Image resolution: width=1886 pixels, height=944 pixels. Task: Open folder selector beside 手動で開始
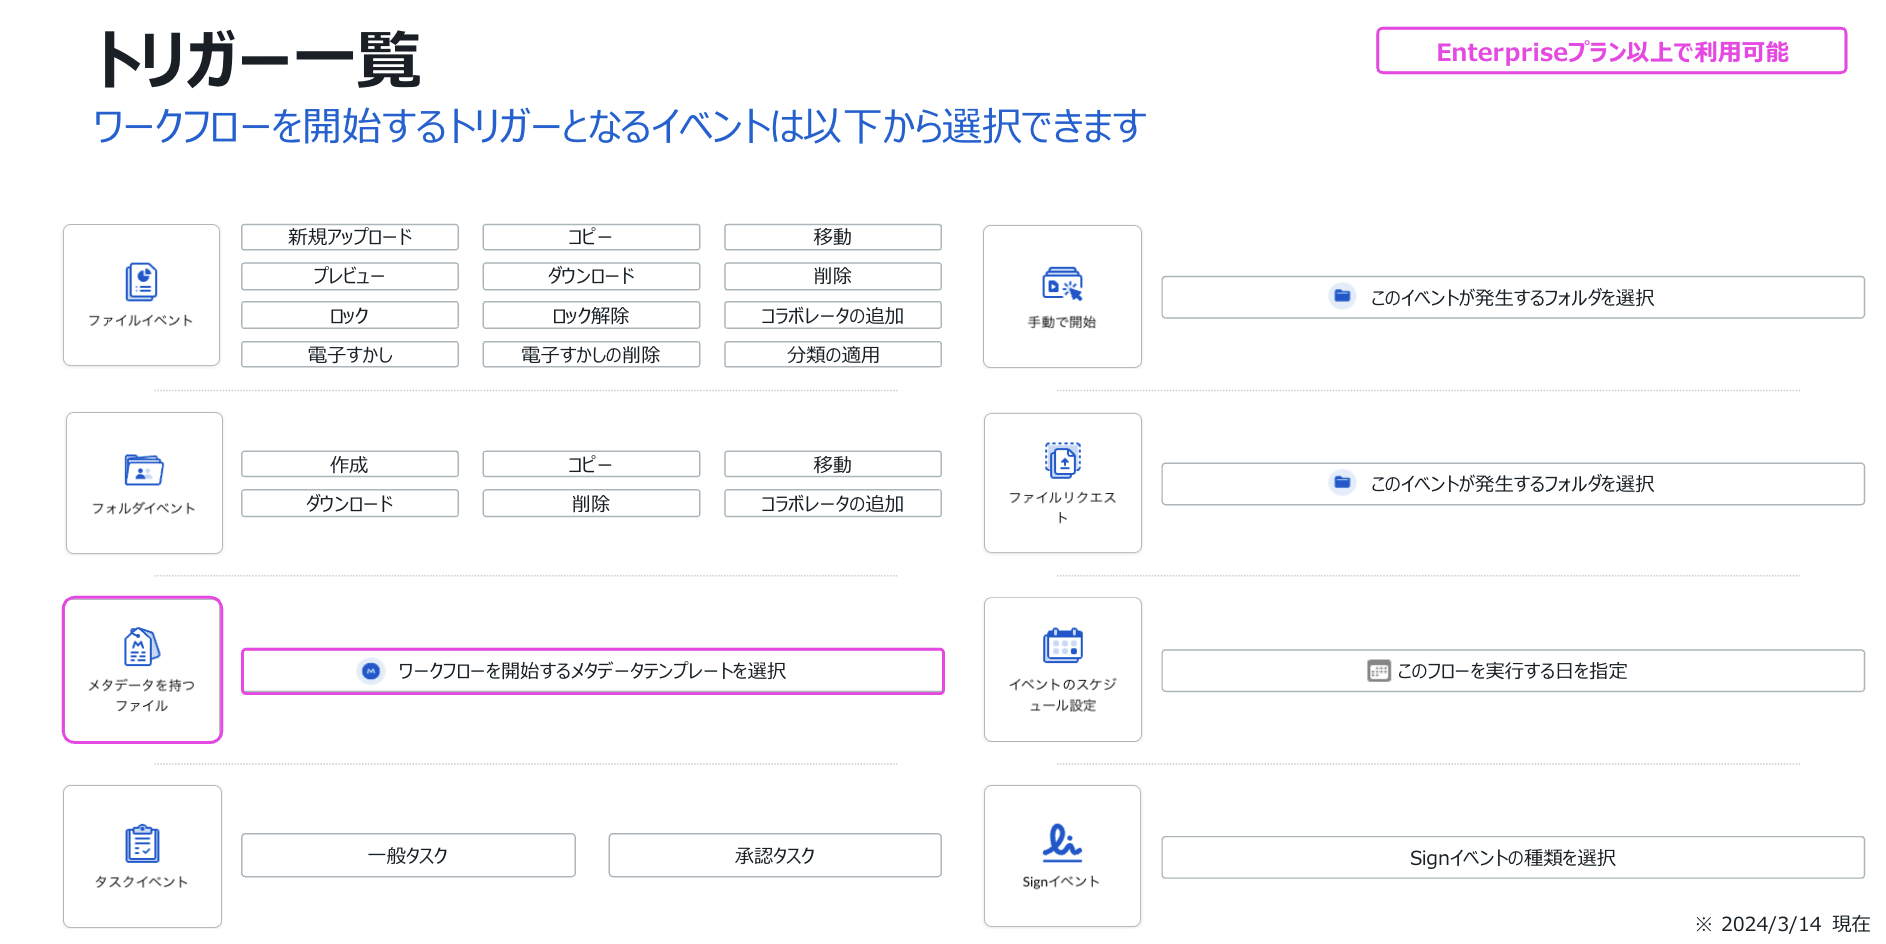pyautogui.click(x=1512, y=298)
